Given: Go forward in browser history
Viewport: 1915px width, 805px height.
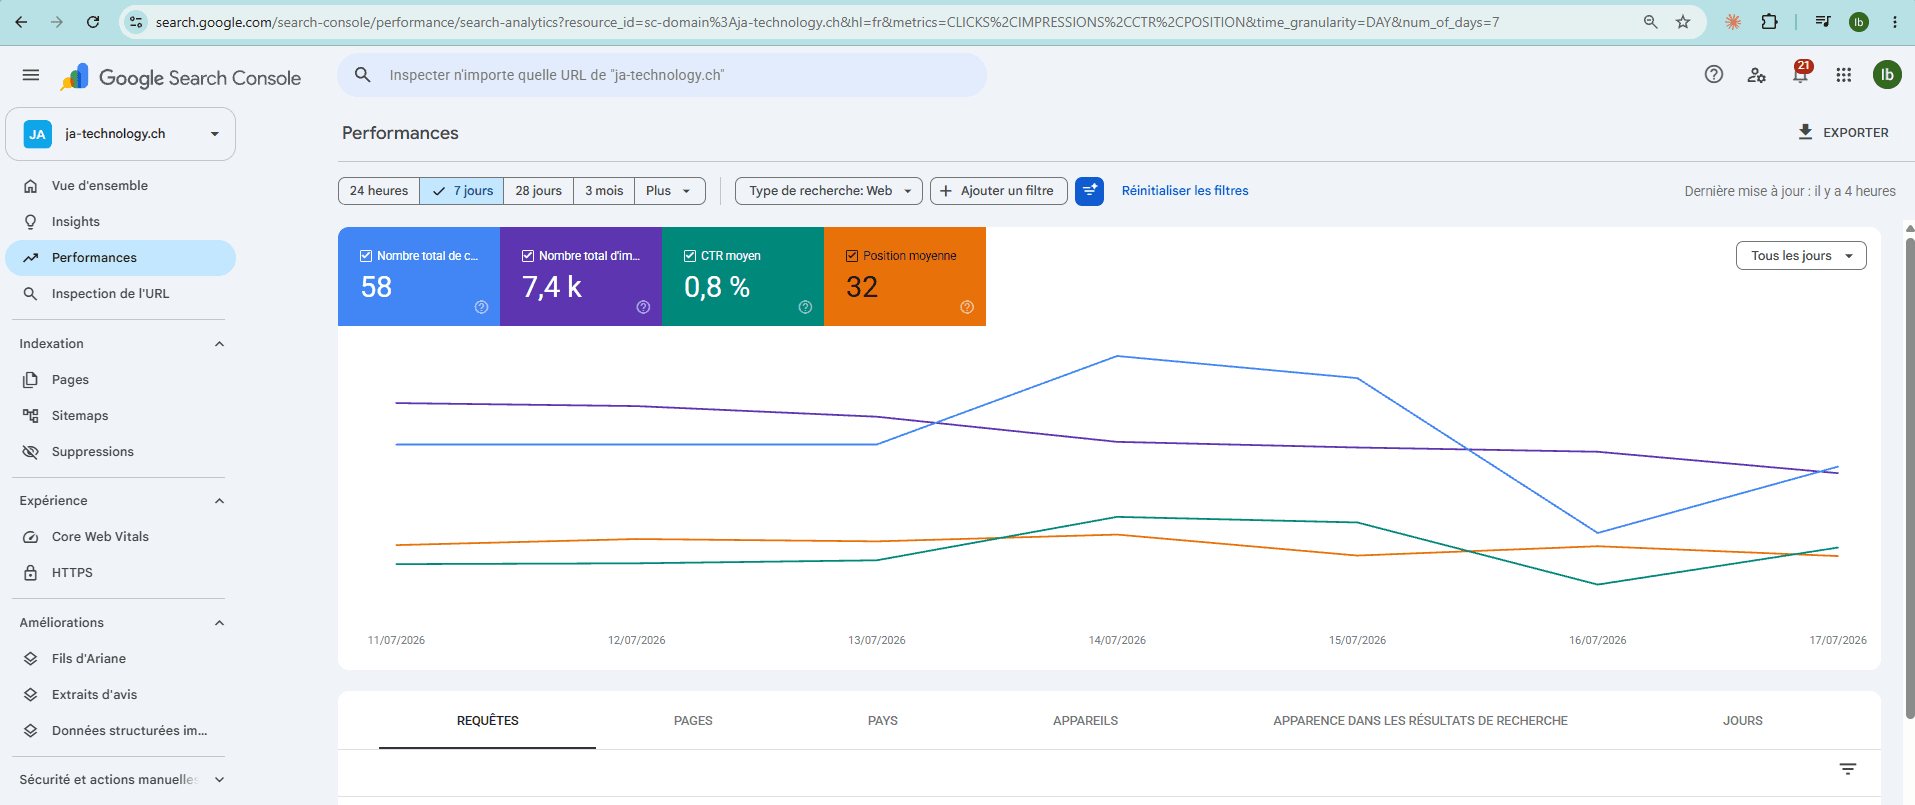Looking at the screenshot, I should click(57, 22).
